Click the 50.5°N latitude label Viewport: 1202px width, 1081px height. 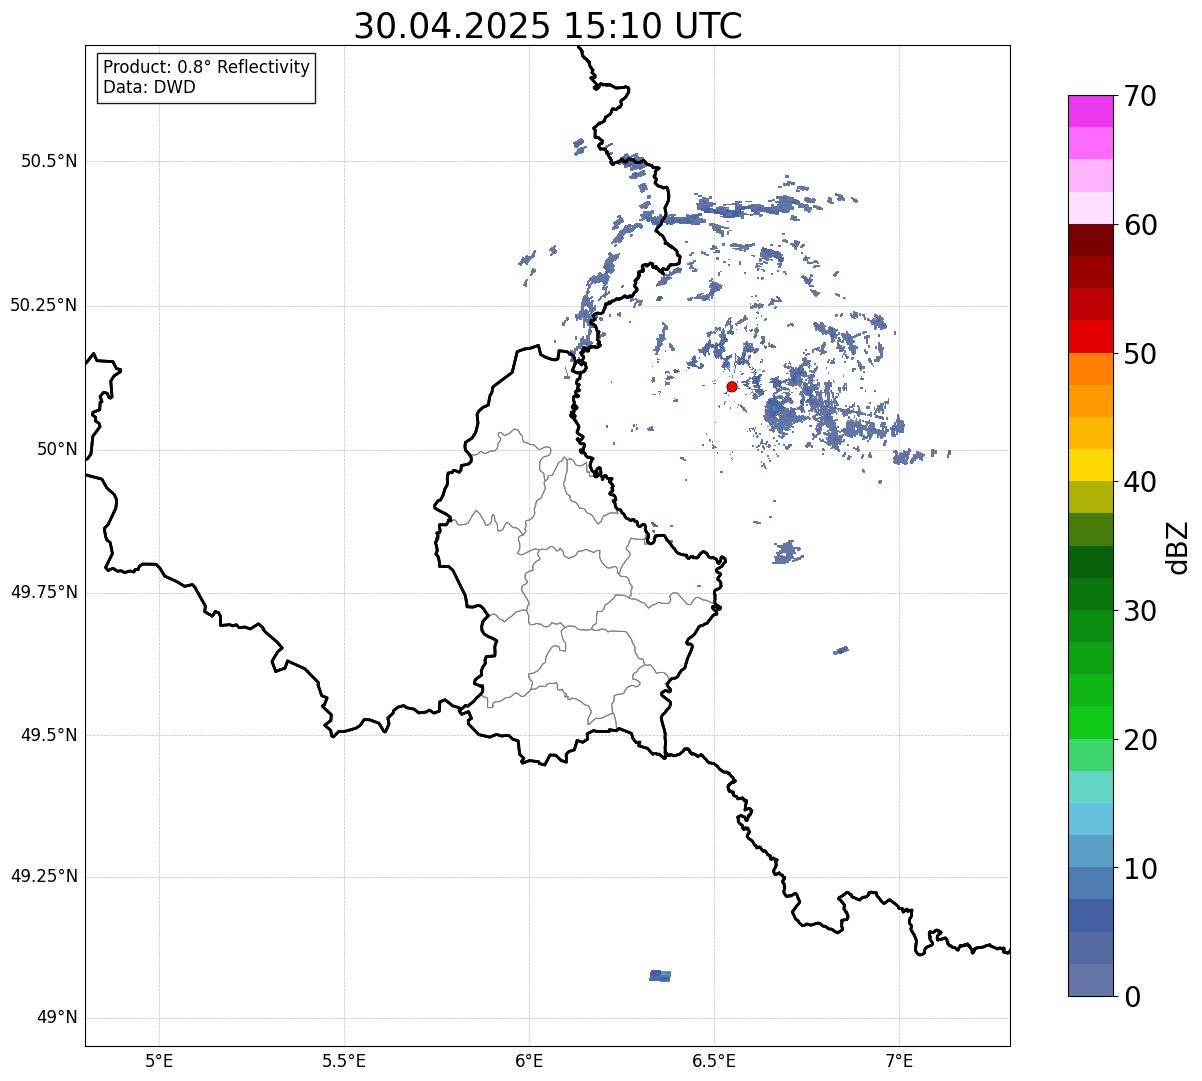coord(50,161)
